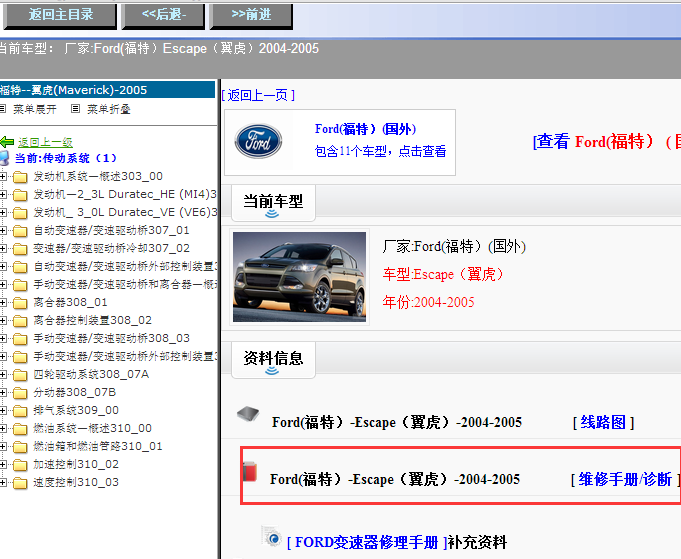Select tree item 速度控制310_03
The image size is (681, 559).
tap(76, 482)
